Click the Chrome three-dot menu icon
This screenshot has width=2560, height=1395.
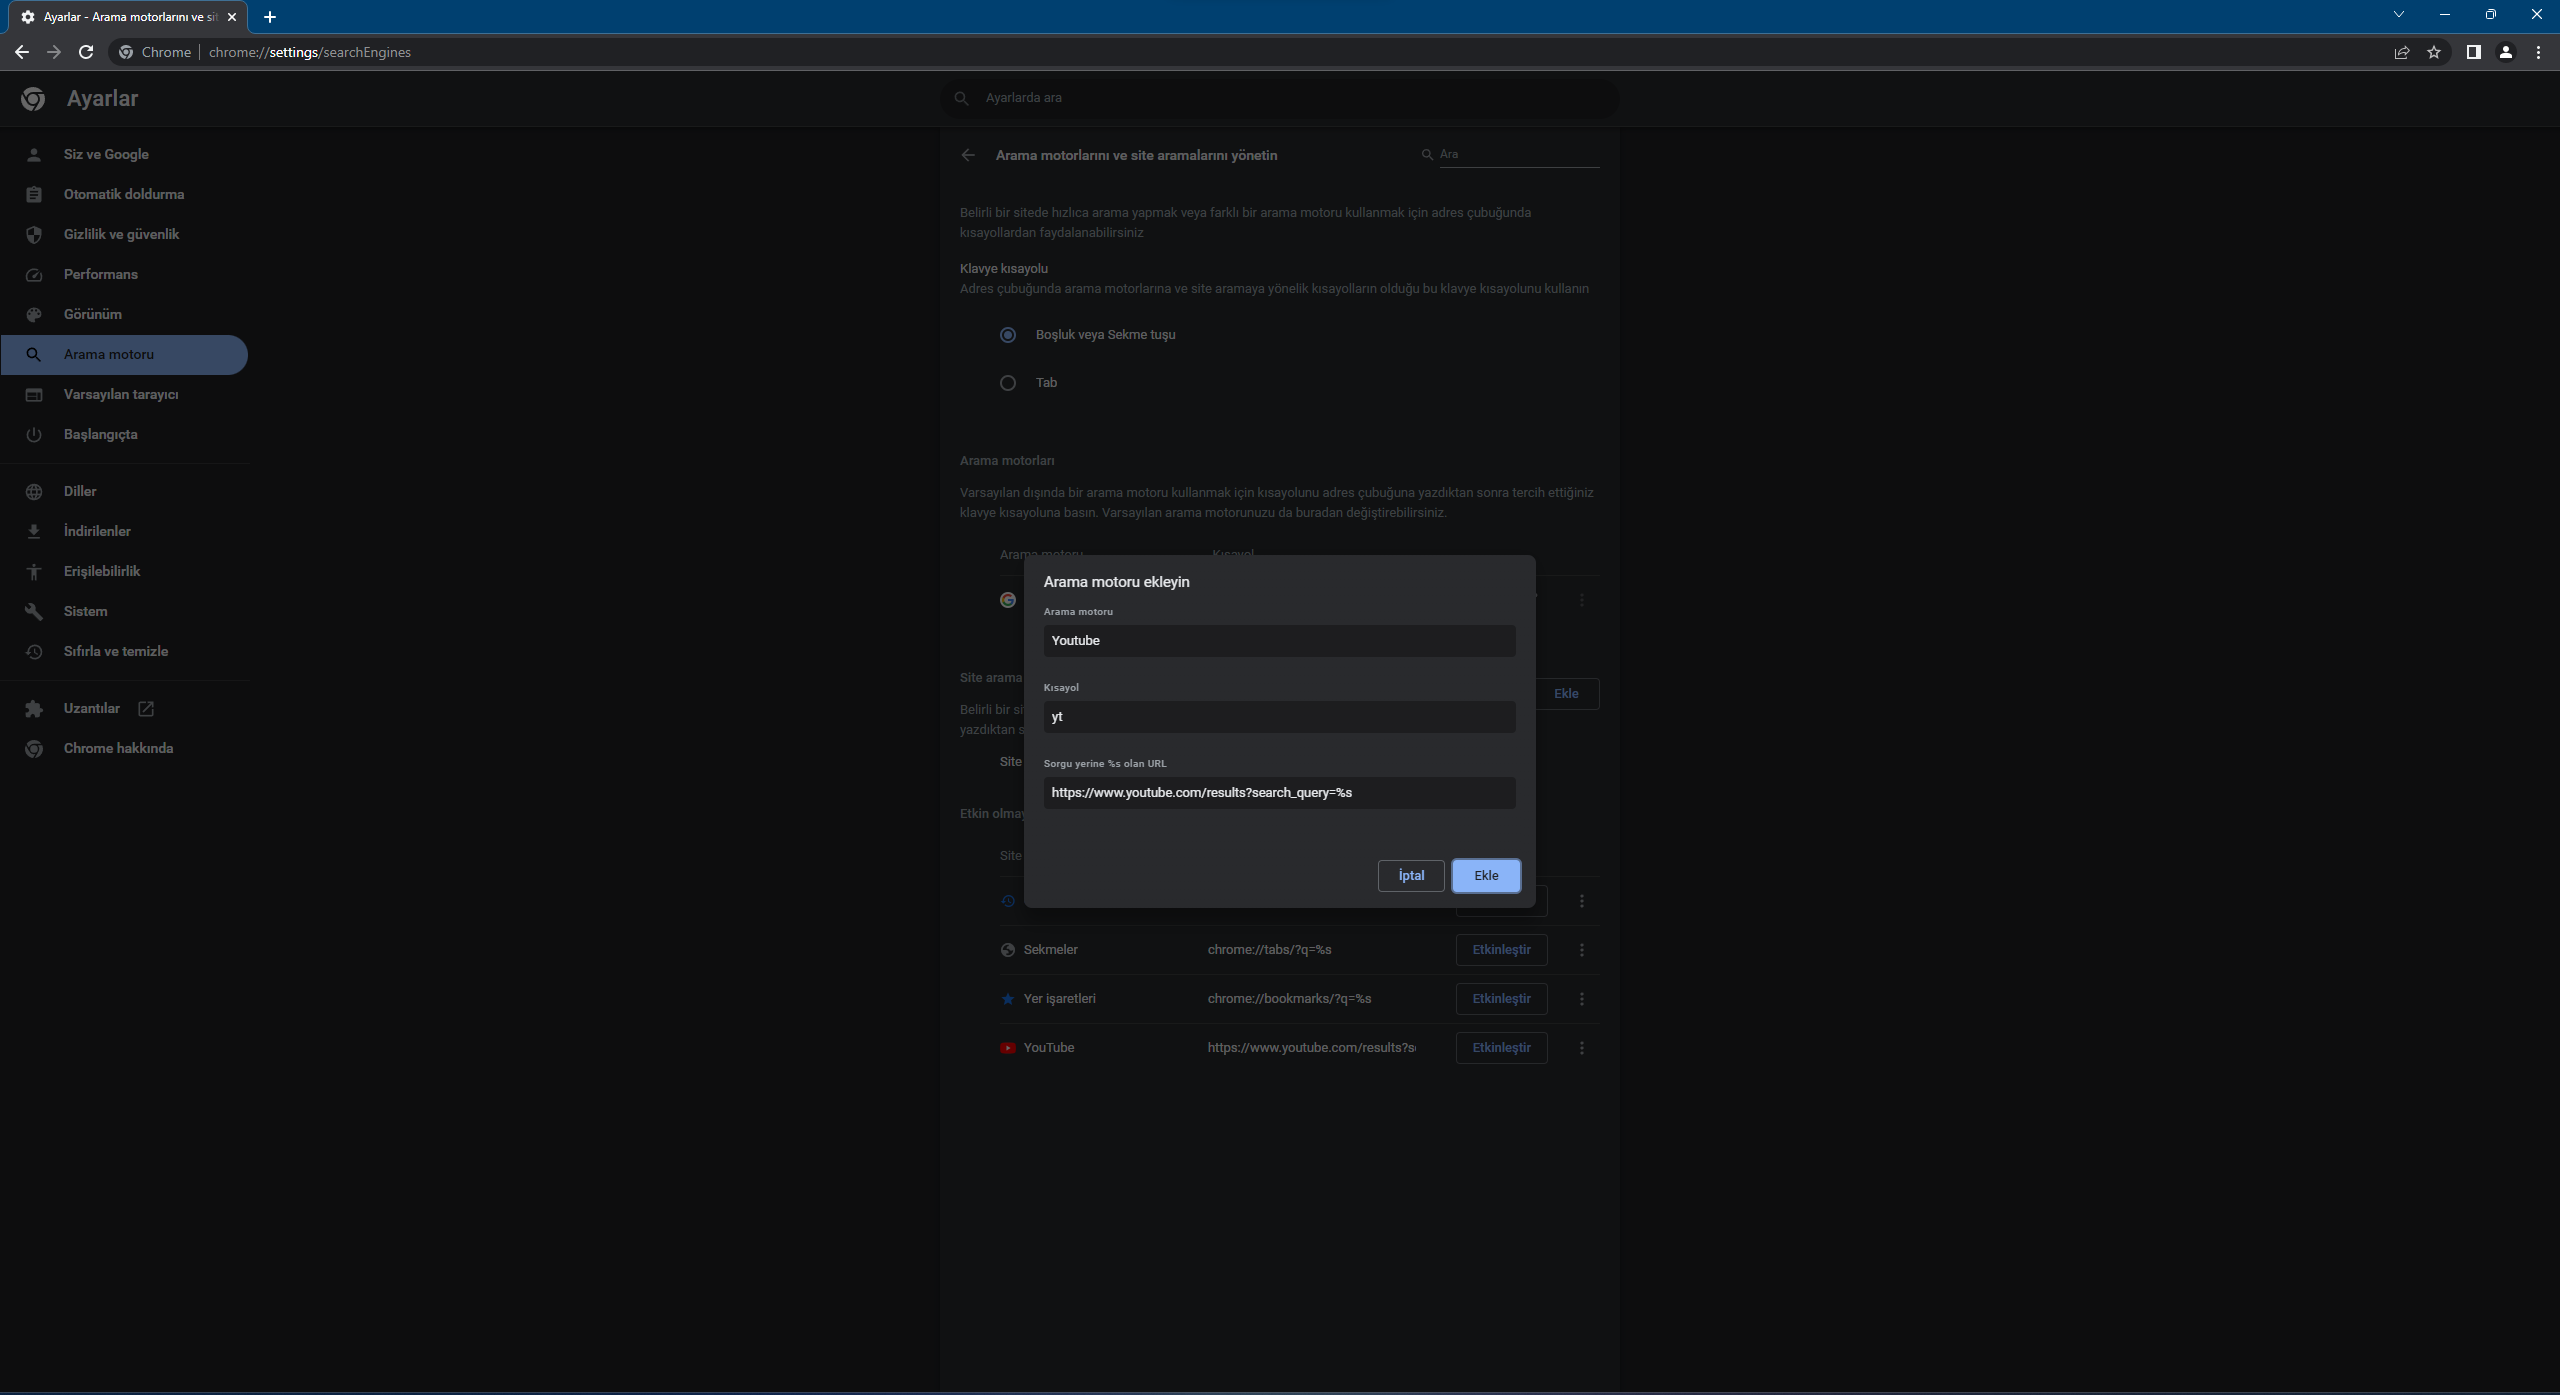[2538, 52]
